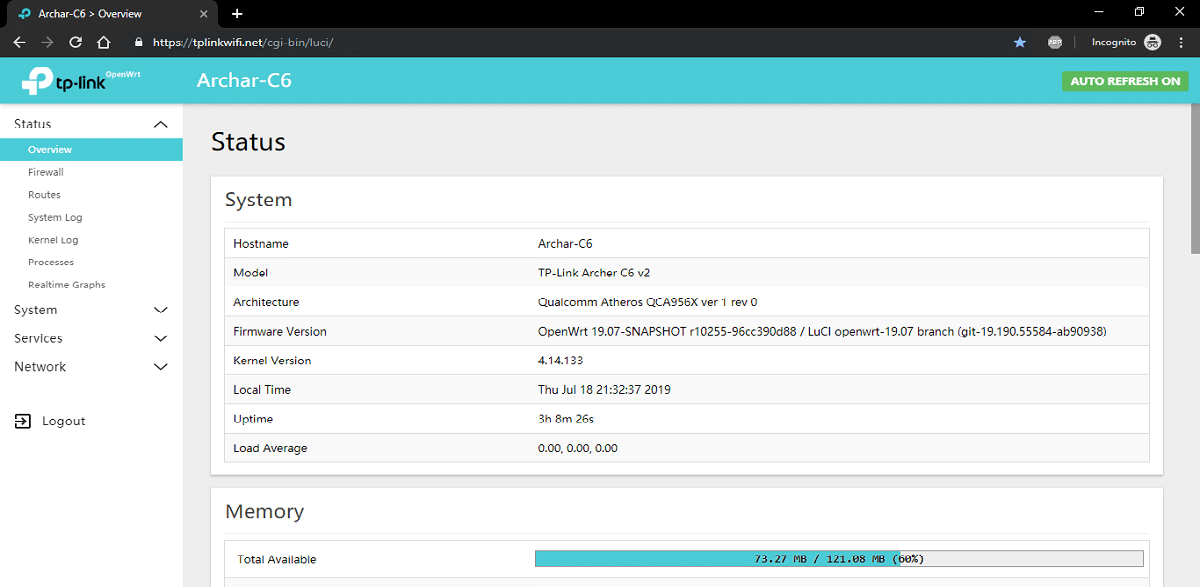Close the Archar-C6 Overview tab
This screenshot has height=587, width=1200.
point(205,14)
